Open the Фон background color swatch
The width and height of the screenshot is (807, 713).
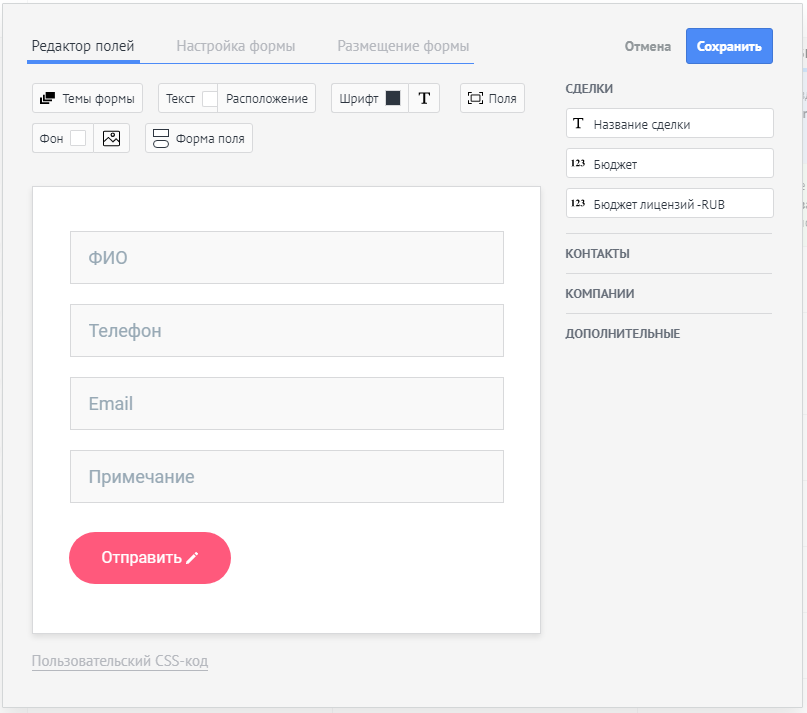[78, 138]
